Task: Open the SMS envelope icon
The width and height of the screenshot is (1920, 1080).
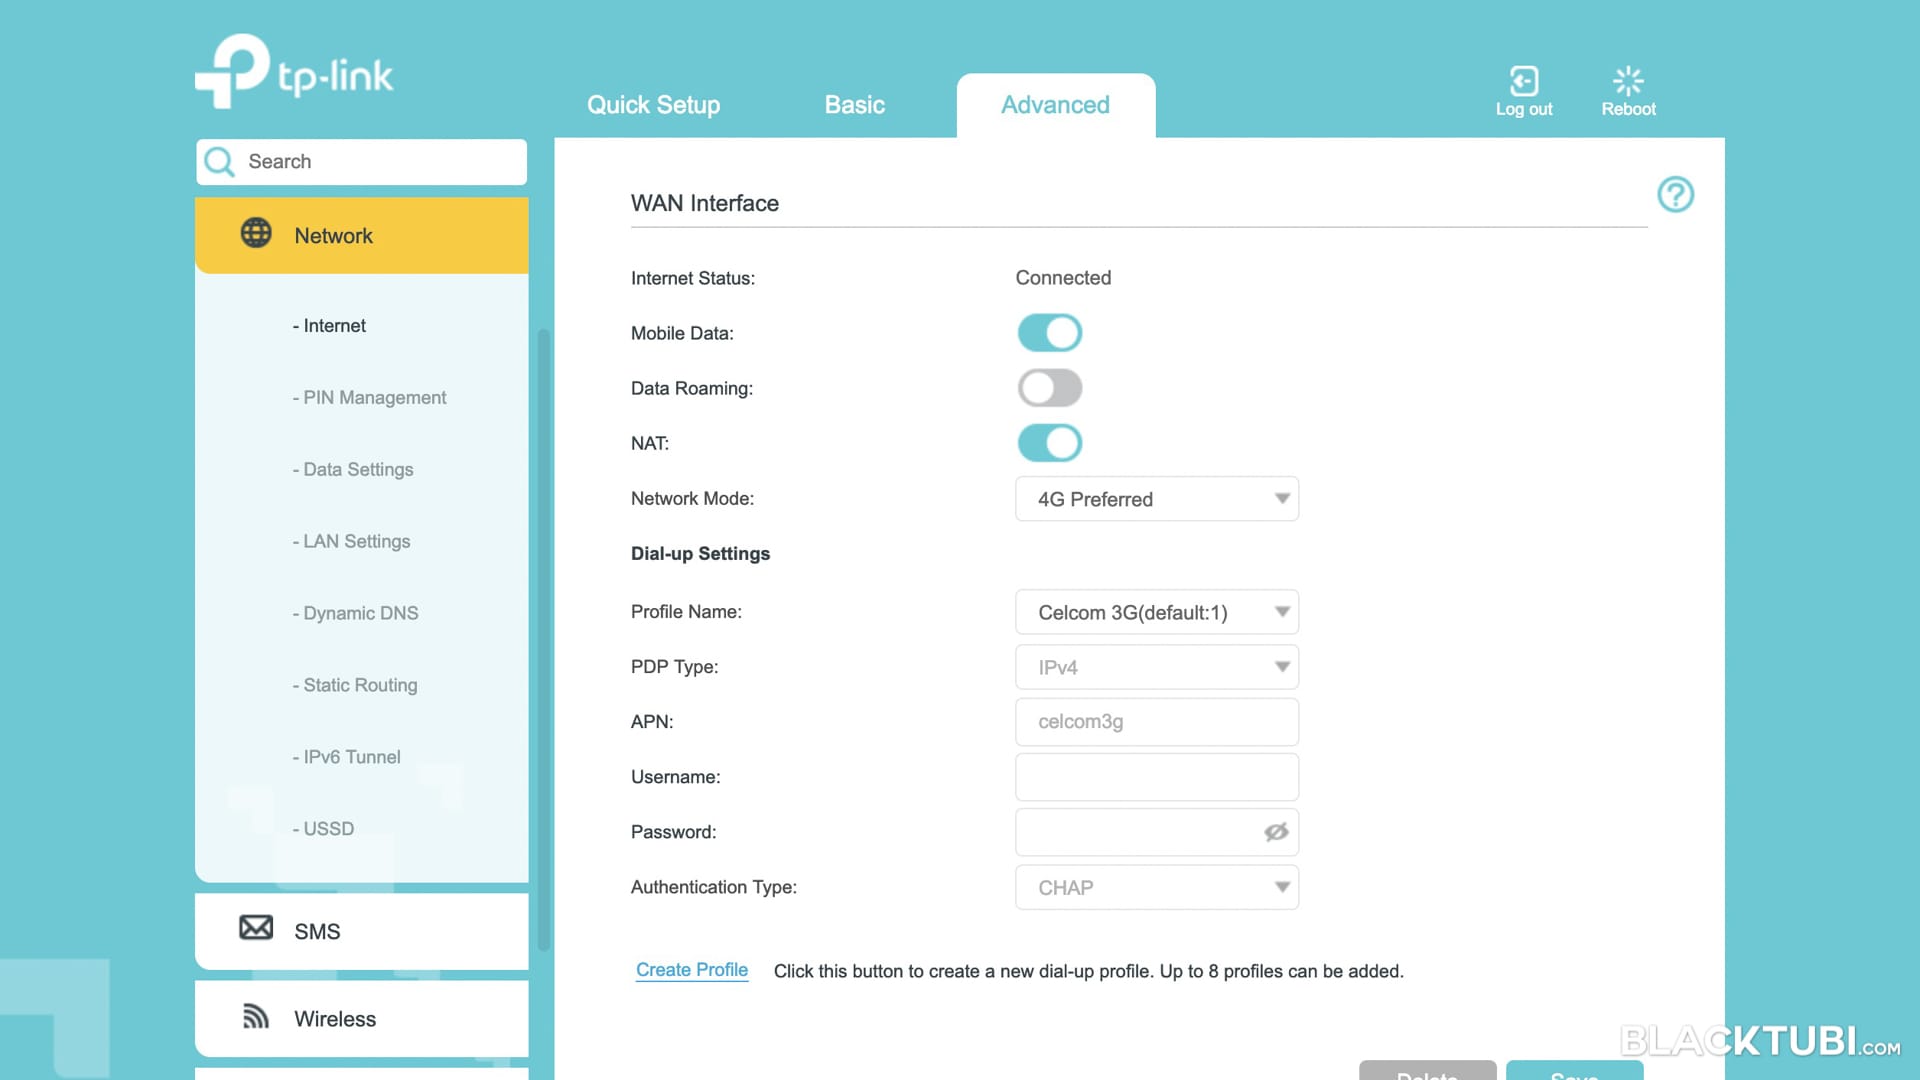Action: 256,928
